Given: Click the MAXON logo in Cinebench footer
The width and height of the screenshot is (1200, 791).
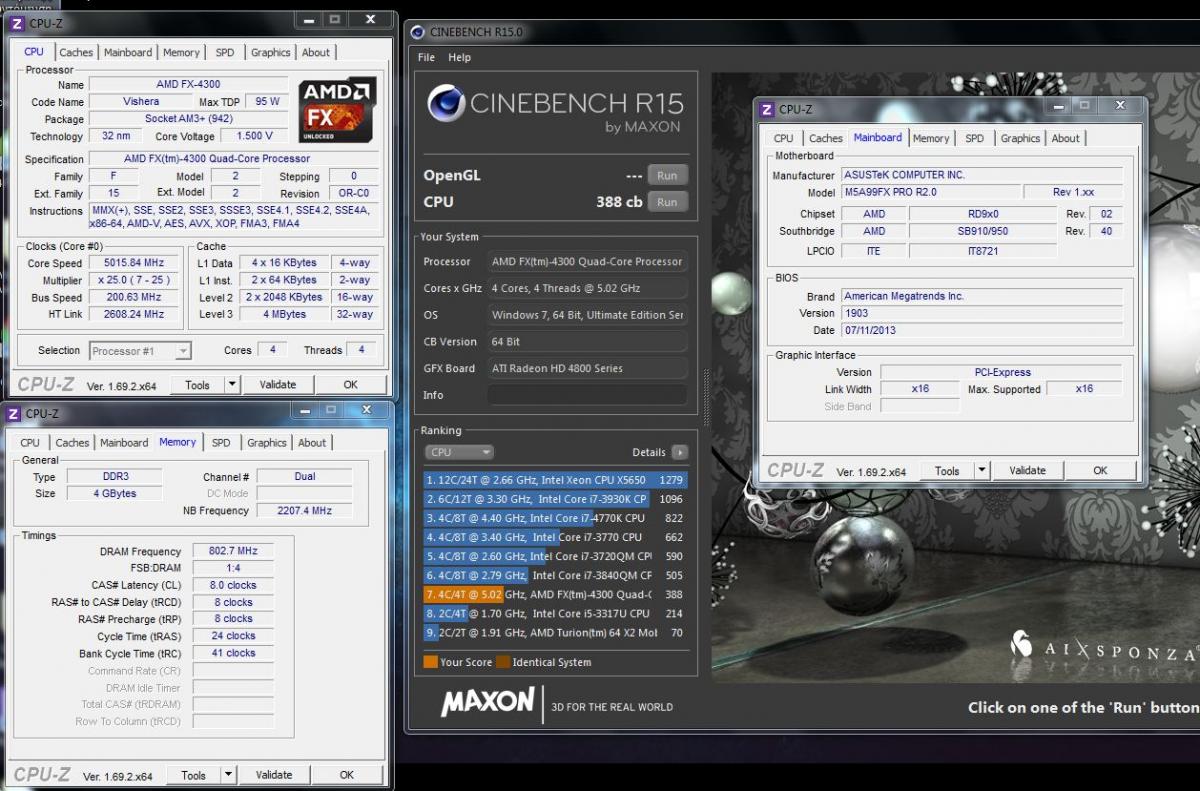Looking at the screenshot, I should 488,703.
